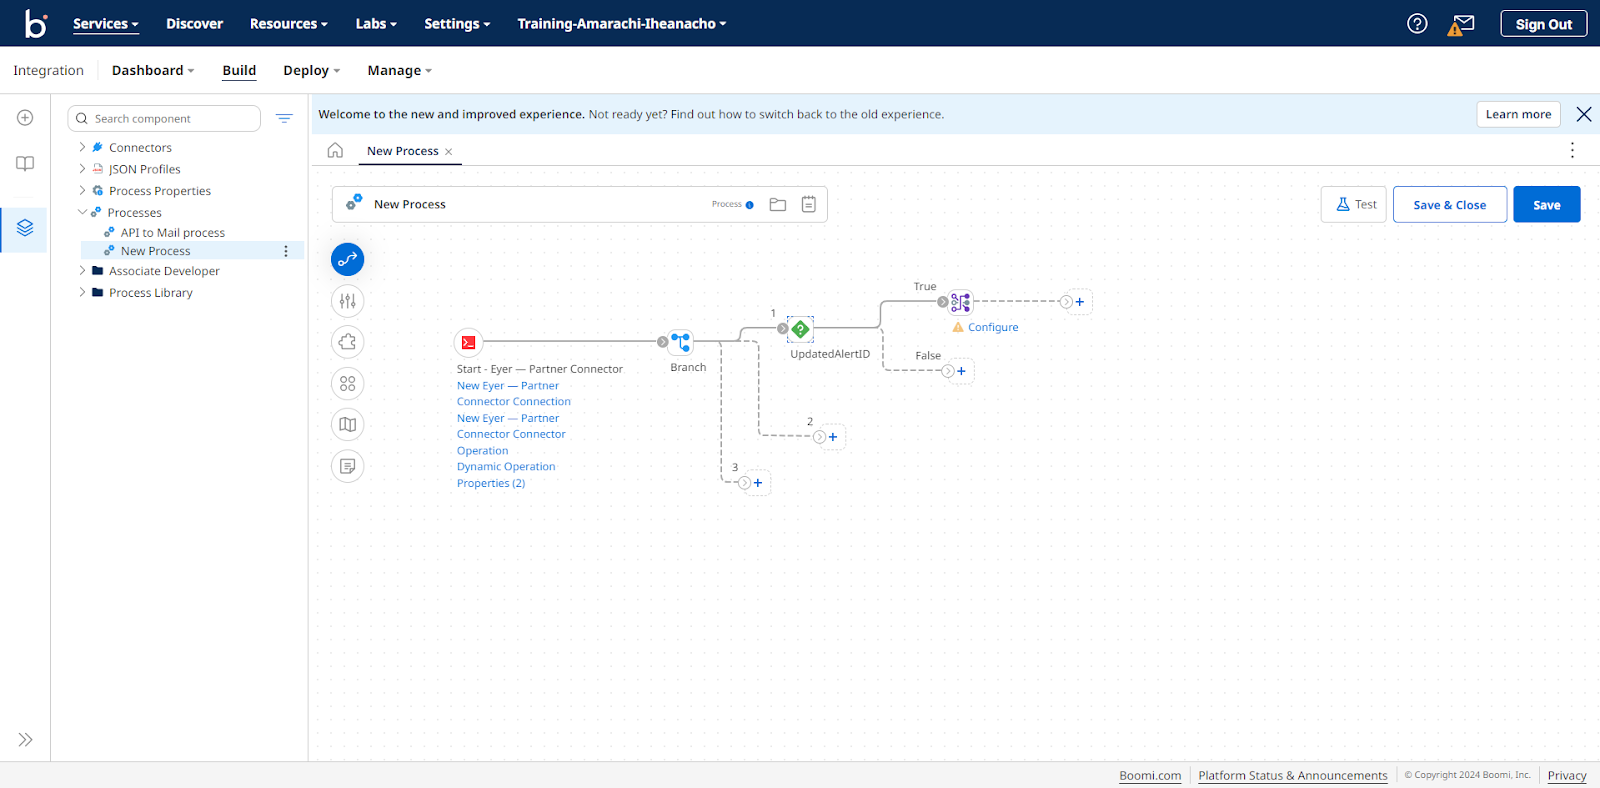
Task: Open the Dashboard dropdown
Action: 153,70
